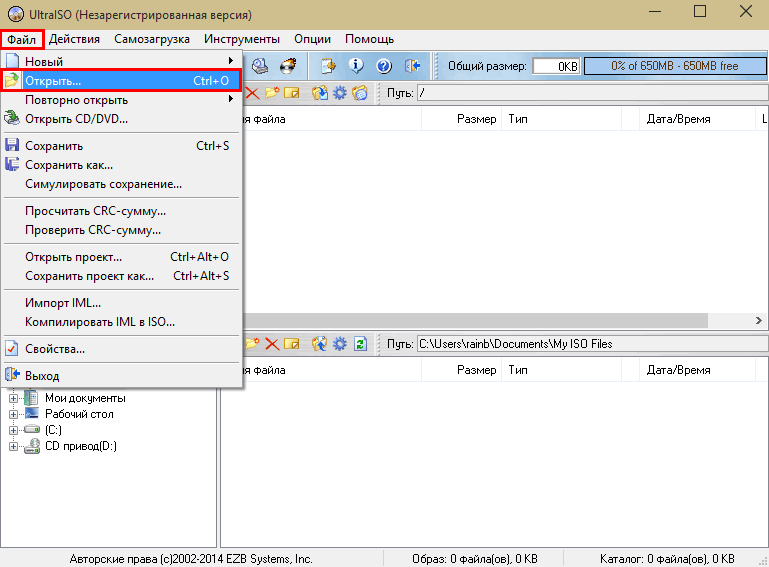Select Проверить CRC-сумму...
The height and width of the screenshot is (567, 769).
(x=121, y=230)
